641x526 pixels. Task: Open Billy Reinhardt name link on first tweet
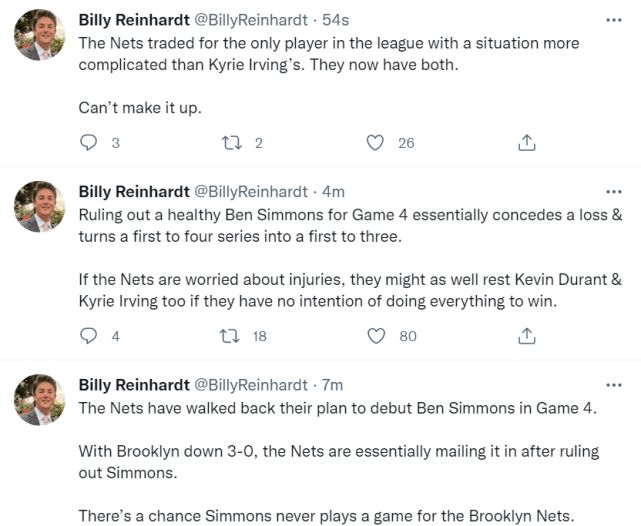(134, 20)
